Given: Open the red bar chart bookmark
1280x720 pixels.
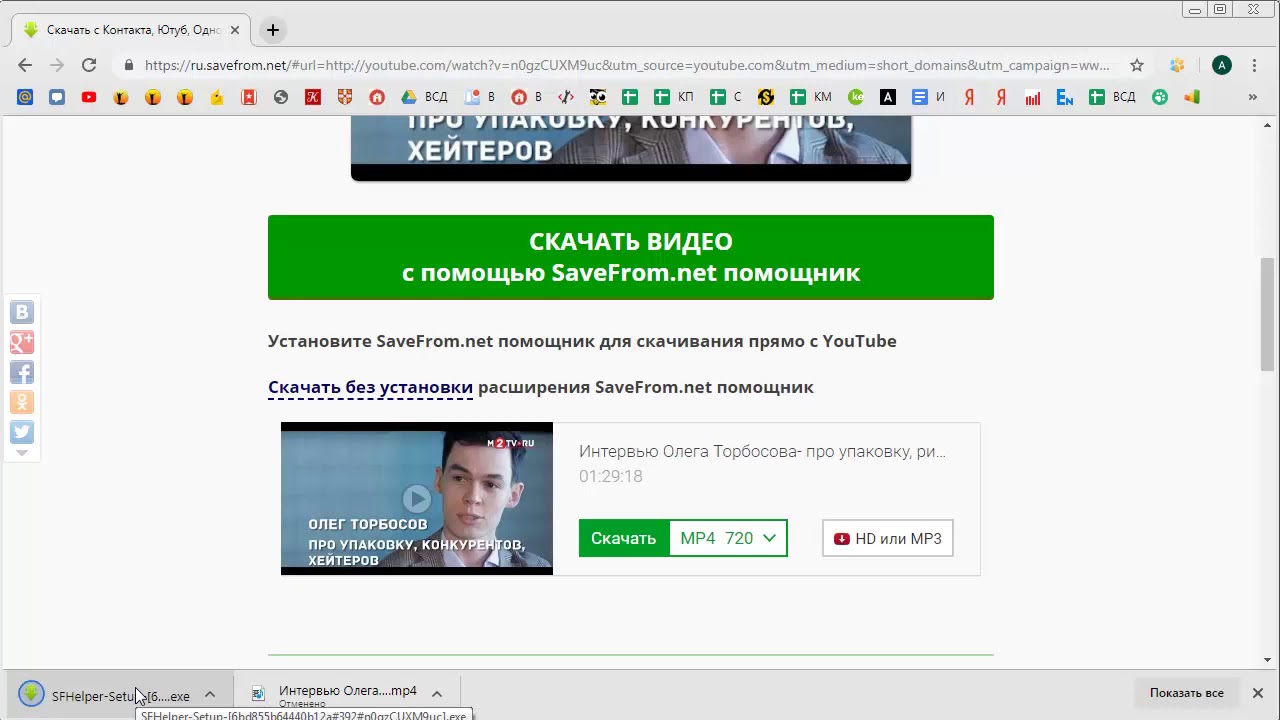Looking at the screenshot, I should [x=1033, y=97].
